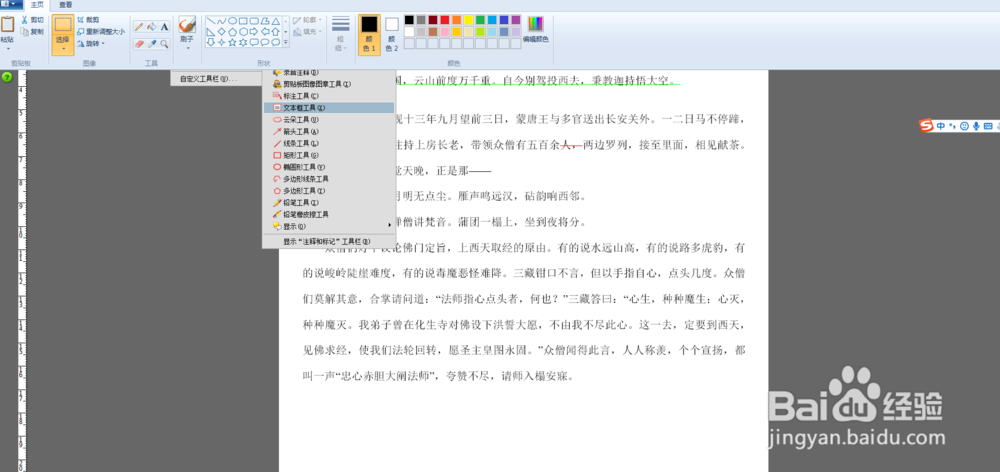
Task: Click the first empty custom color slot
Action: tap(409, 43)
